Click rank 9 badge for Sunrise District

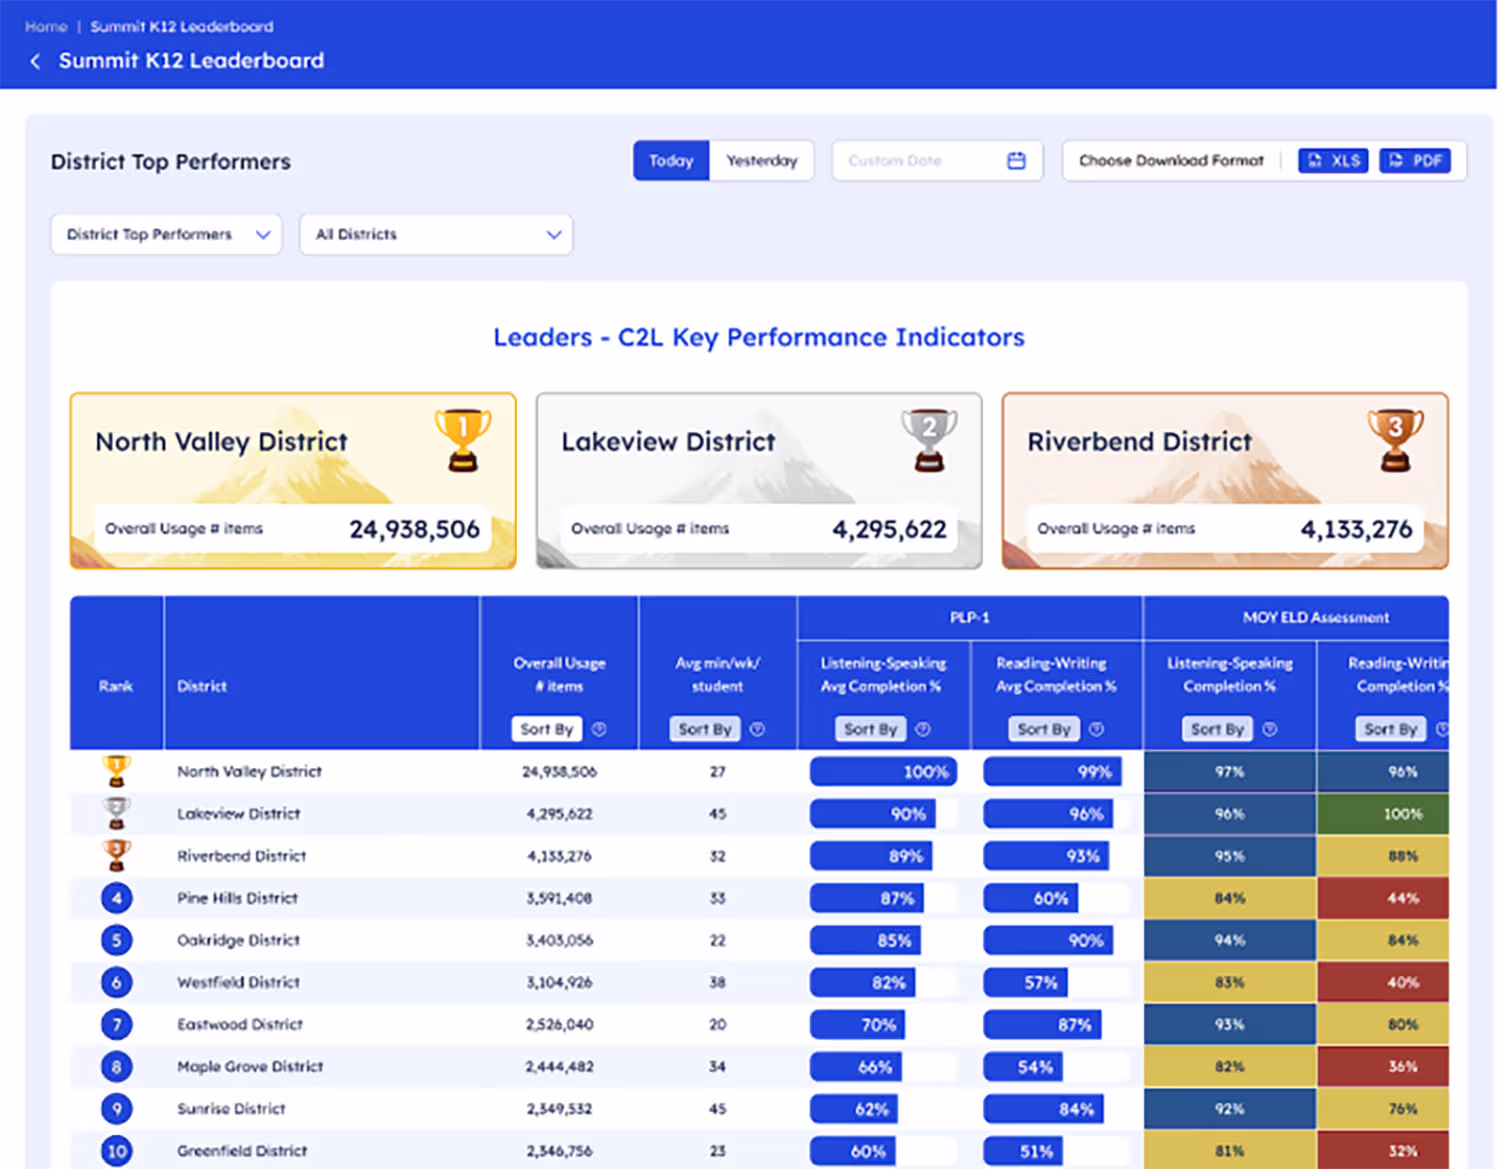tap(117, 1108)
